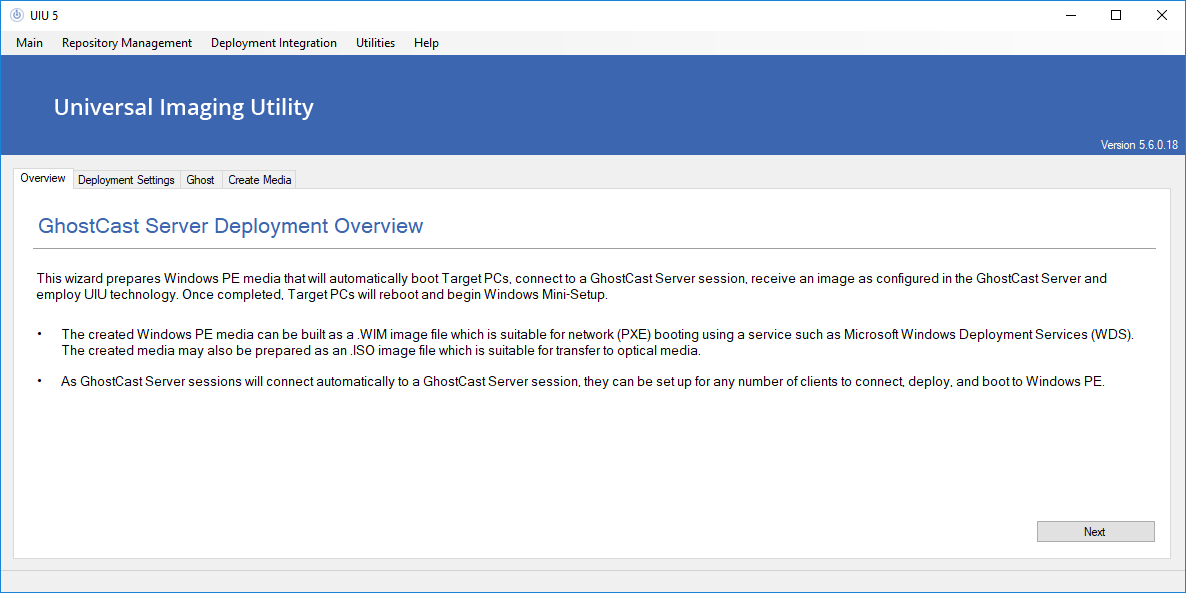Click the bullet text about .WIM image file
This screenshot has height=593, width=1186.
(598, 343)
